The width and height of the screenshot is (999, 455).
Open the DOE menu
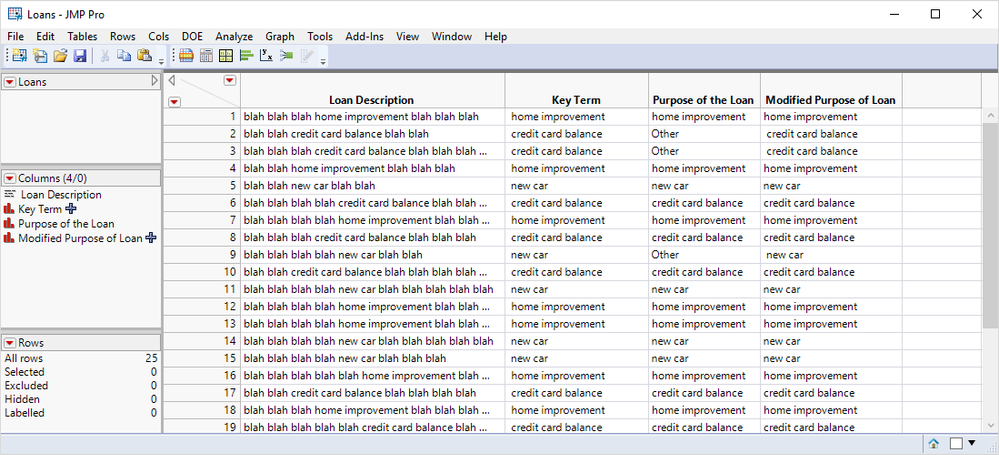click(x=192, y=36)
